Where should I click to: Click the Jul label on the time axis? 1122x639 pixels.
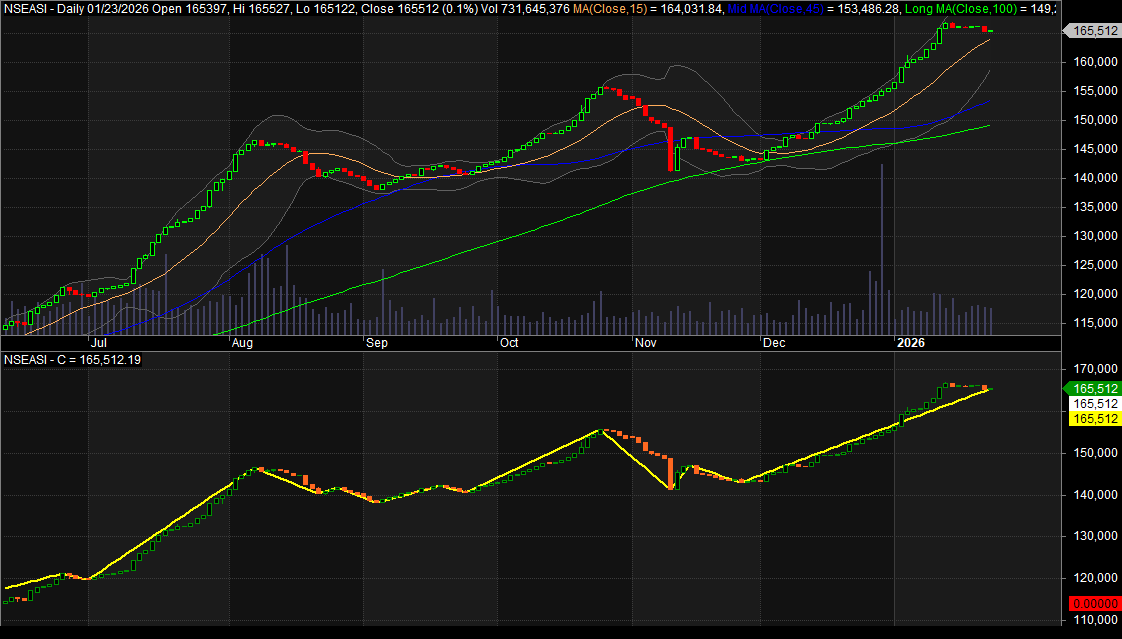point(102,343)
